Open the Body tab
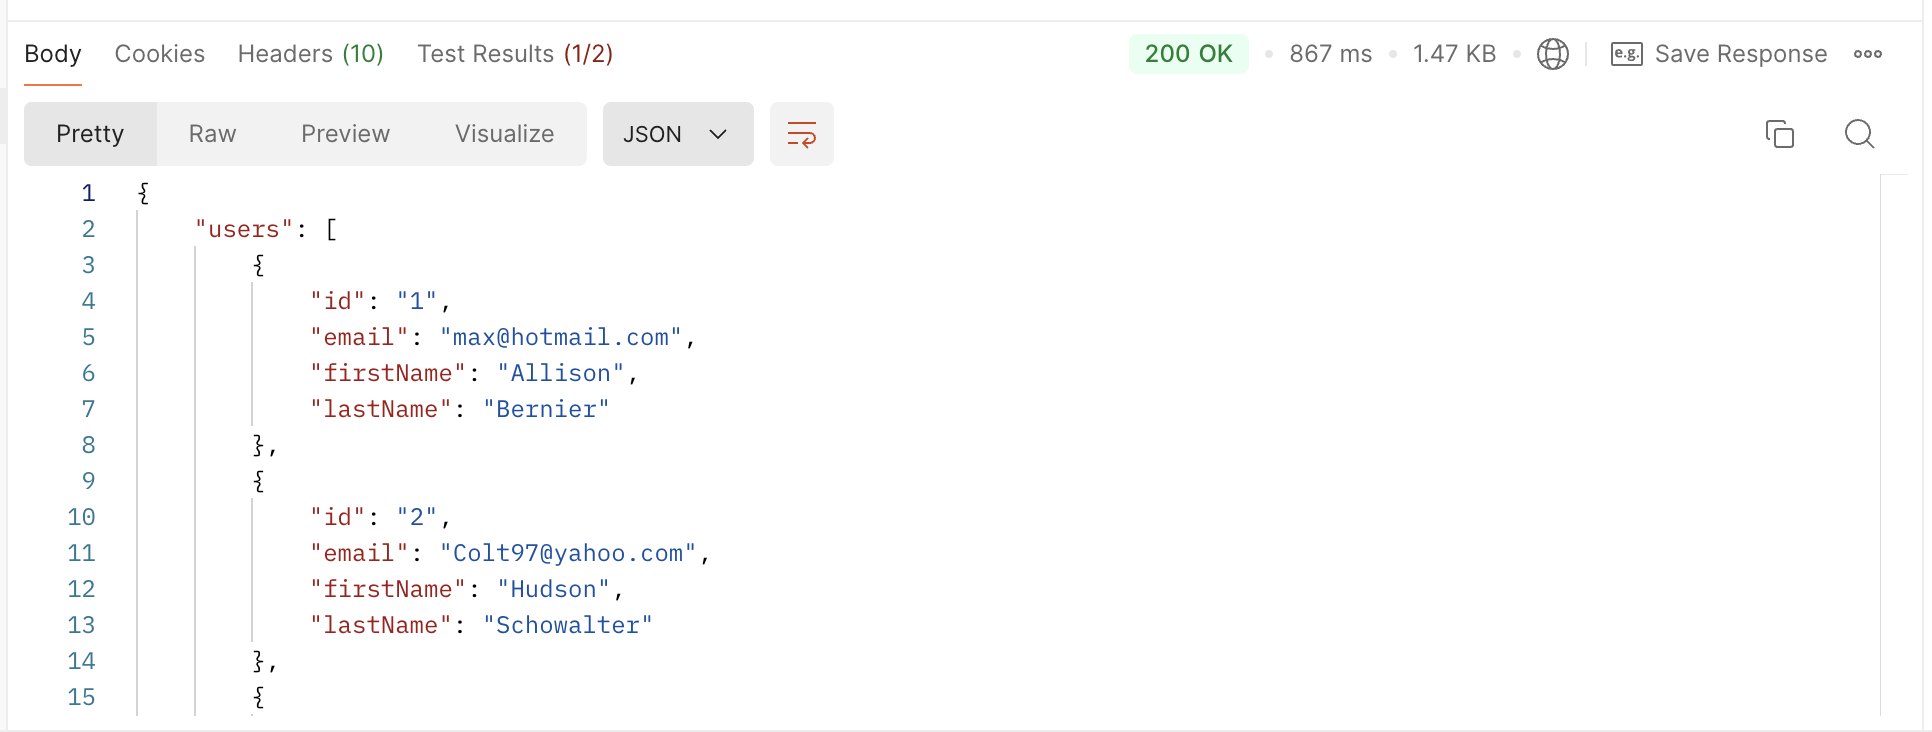 [53, 54]
